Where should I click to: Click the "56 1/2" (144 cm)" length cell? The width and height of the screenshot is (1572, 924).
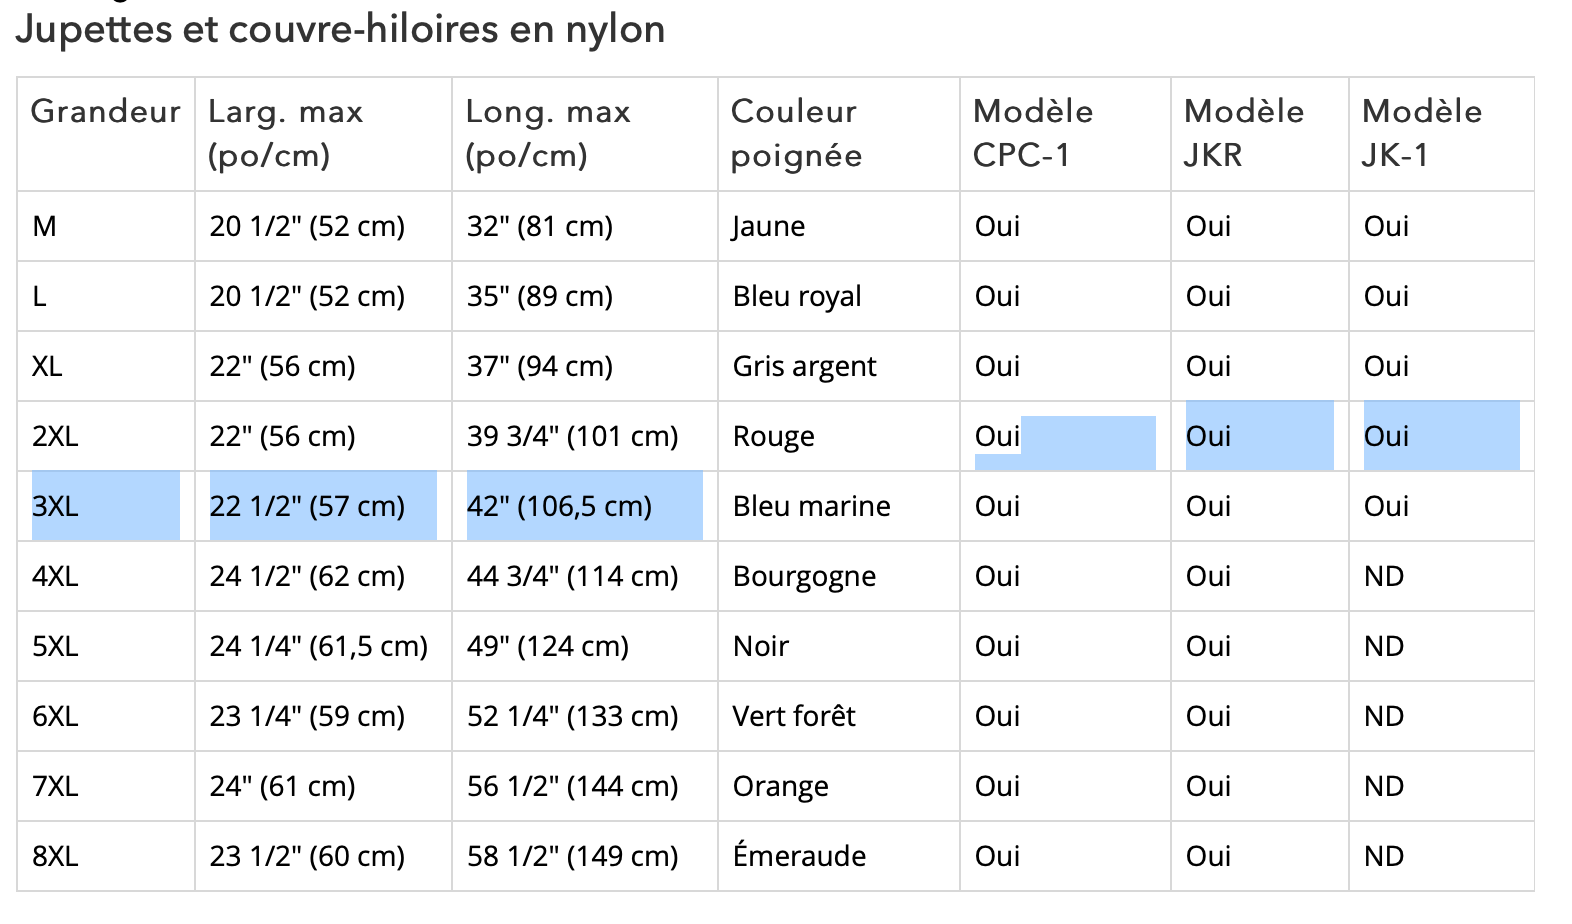pos(572,786)
